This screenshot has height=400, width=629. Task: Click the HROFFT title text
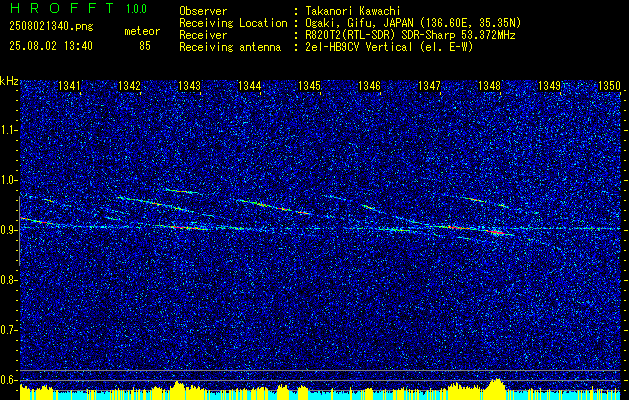[x=61, y=8]
